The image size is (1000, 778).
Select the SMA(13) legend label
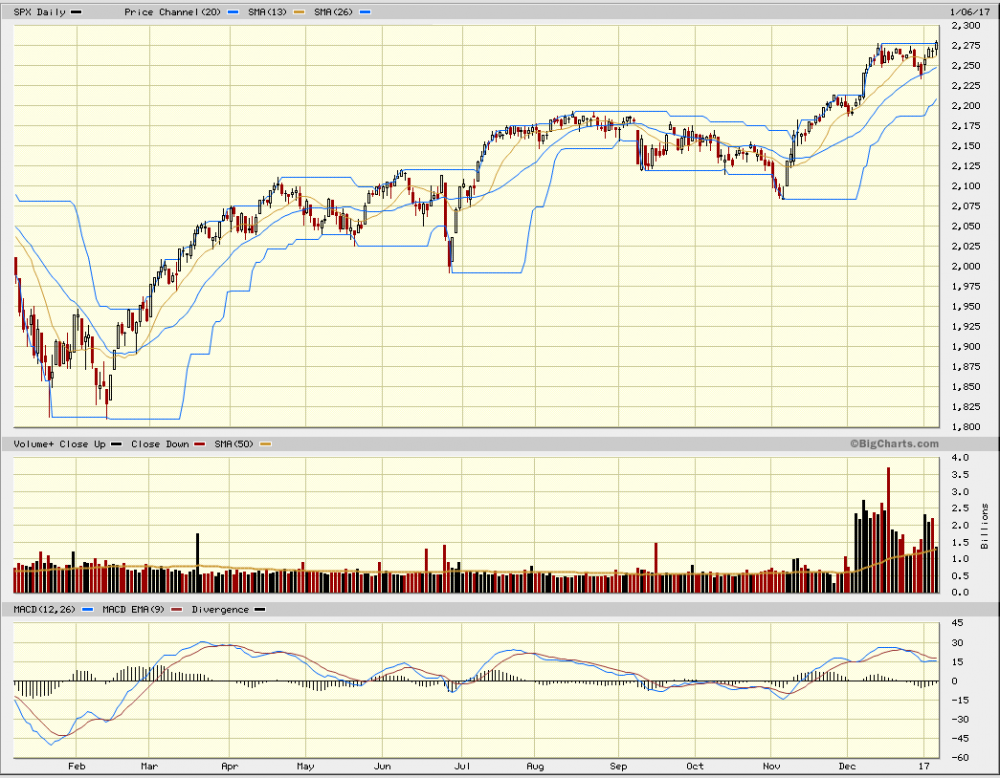[270, 11]
